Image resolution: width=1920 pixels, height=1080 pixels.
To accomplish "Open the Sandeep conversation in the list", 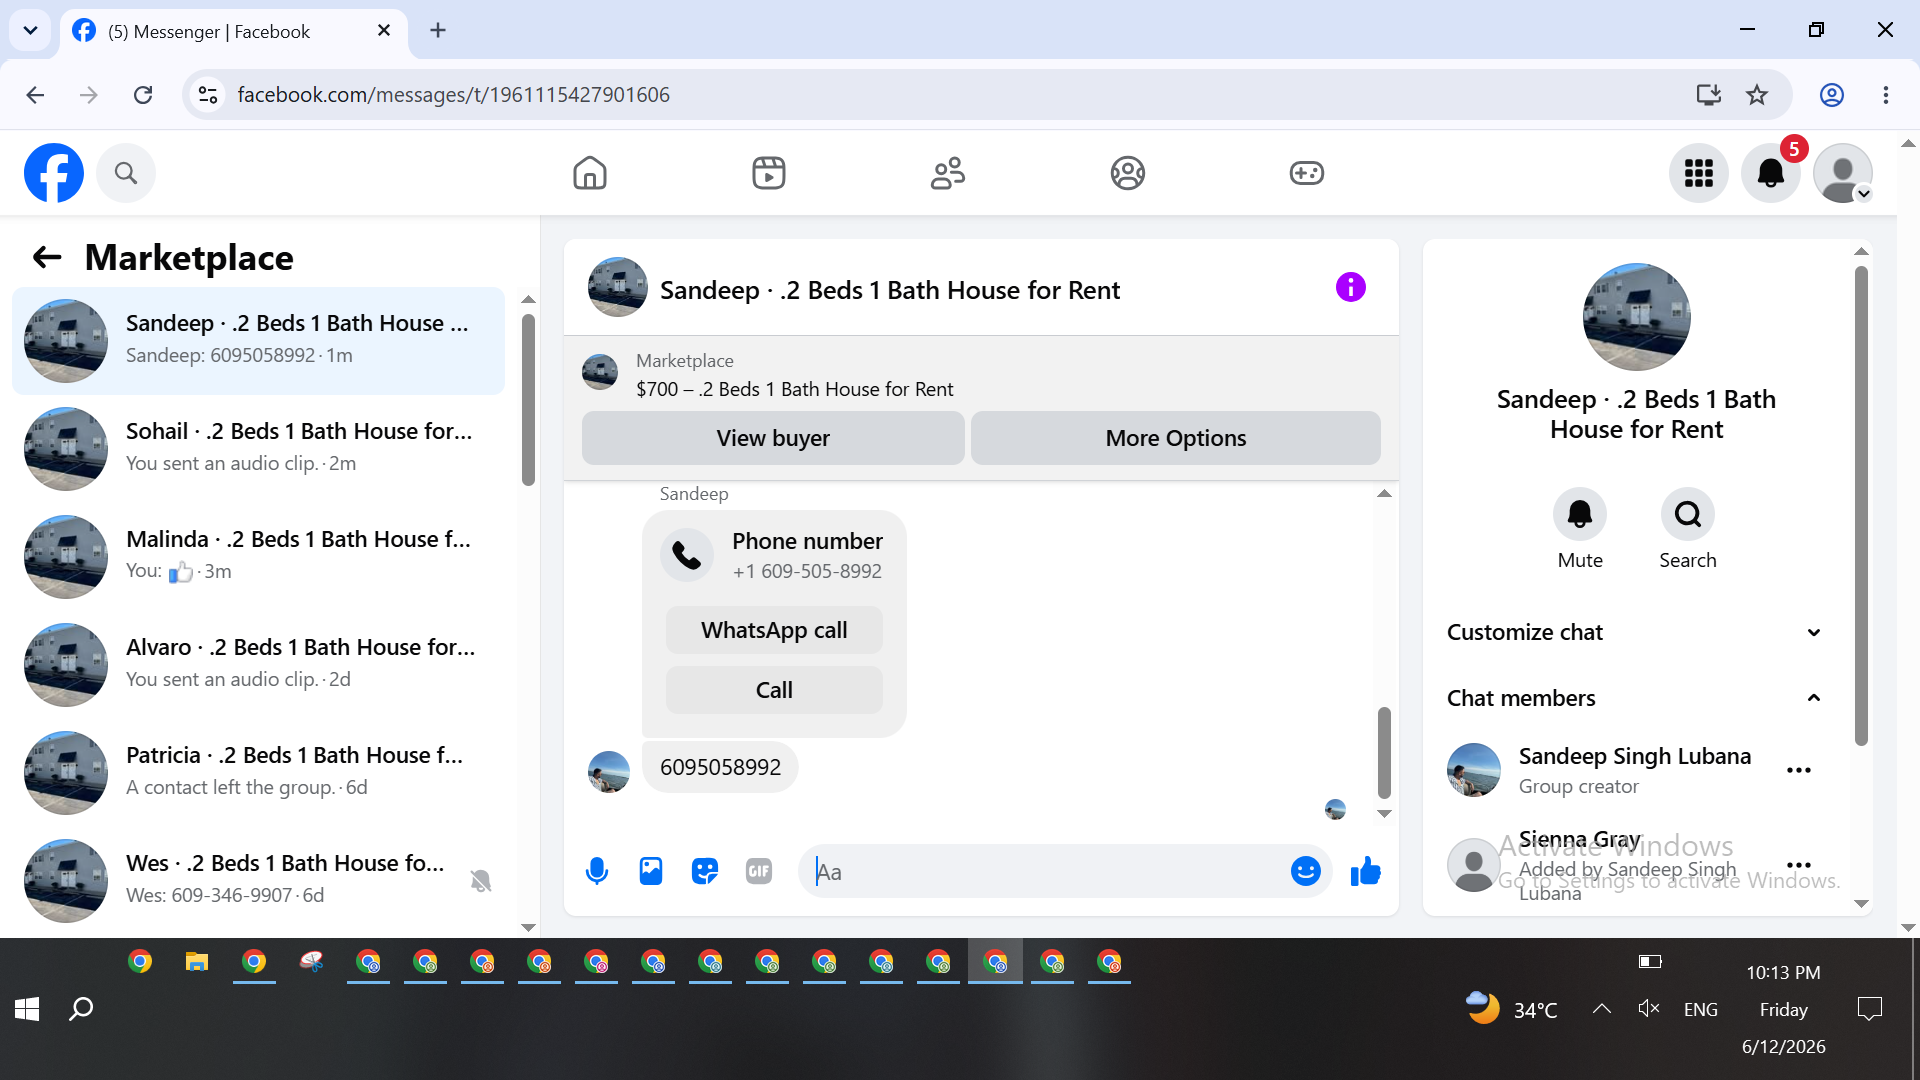I will 258,341.
